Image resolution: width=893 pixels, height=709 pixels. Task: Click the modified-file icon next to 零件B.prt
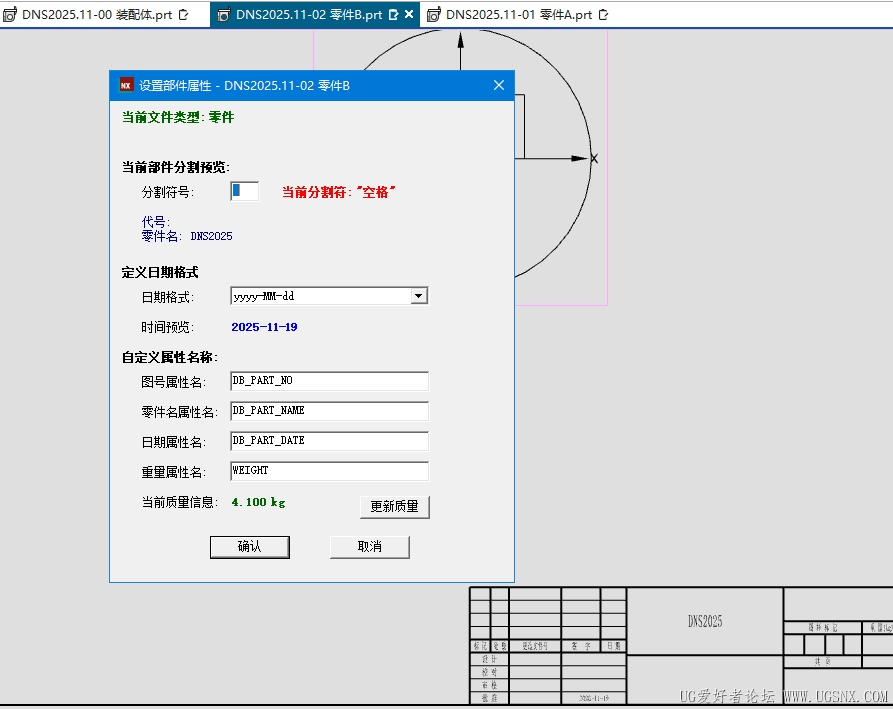click(393, 15)
